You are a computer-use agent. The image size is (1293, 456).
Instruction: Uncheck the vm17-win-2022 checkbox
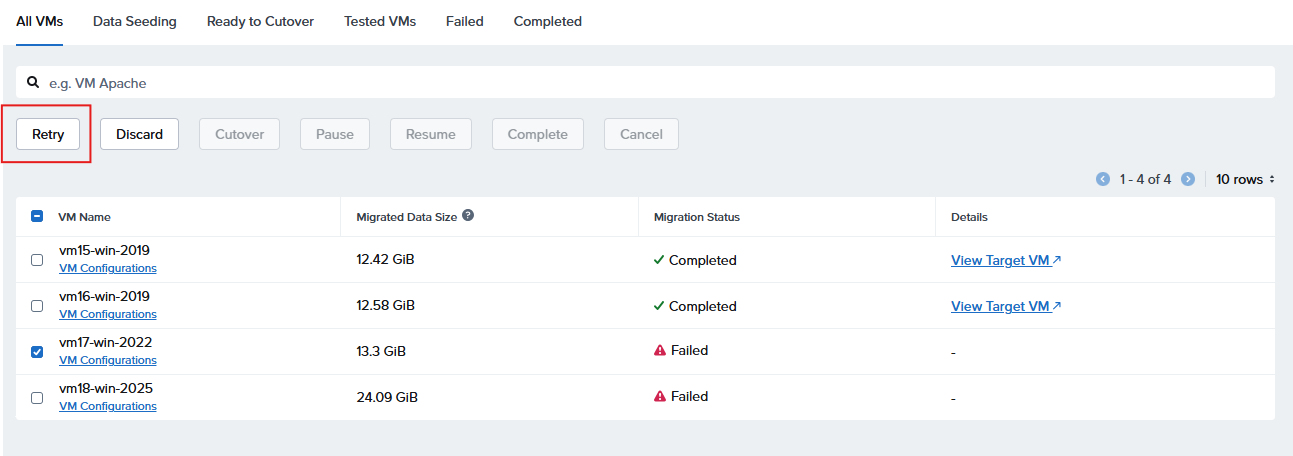pos(37,352)
